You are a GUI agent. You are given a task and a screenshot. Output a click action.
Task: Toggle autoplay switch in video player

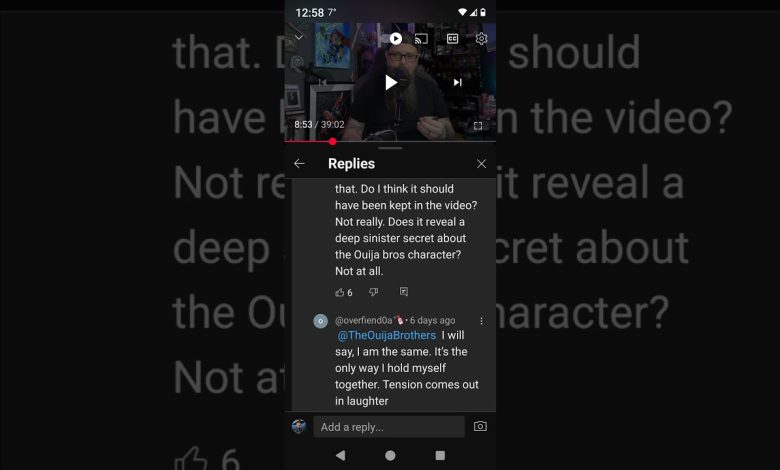pos(395,38)
